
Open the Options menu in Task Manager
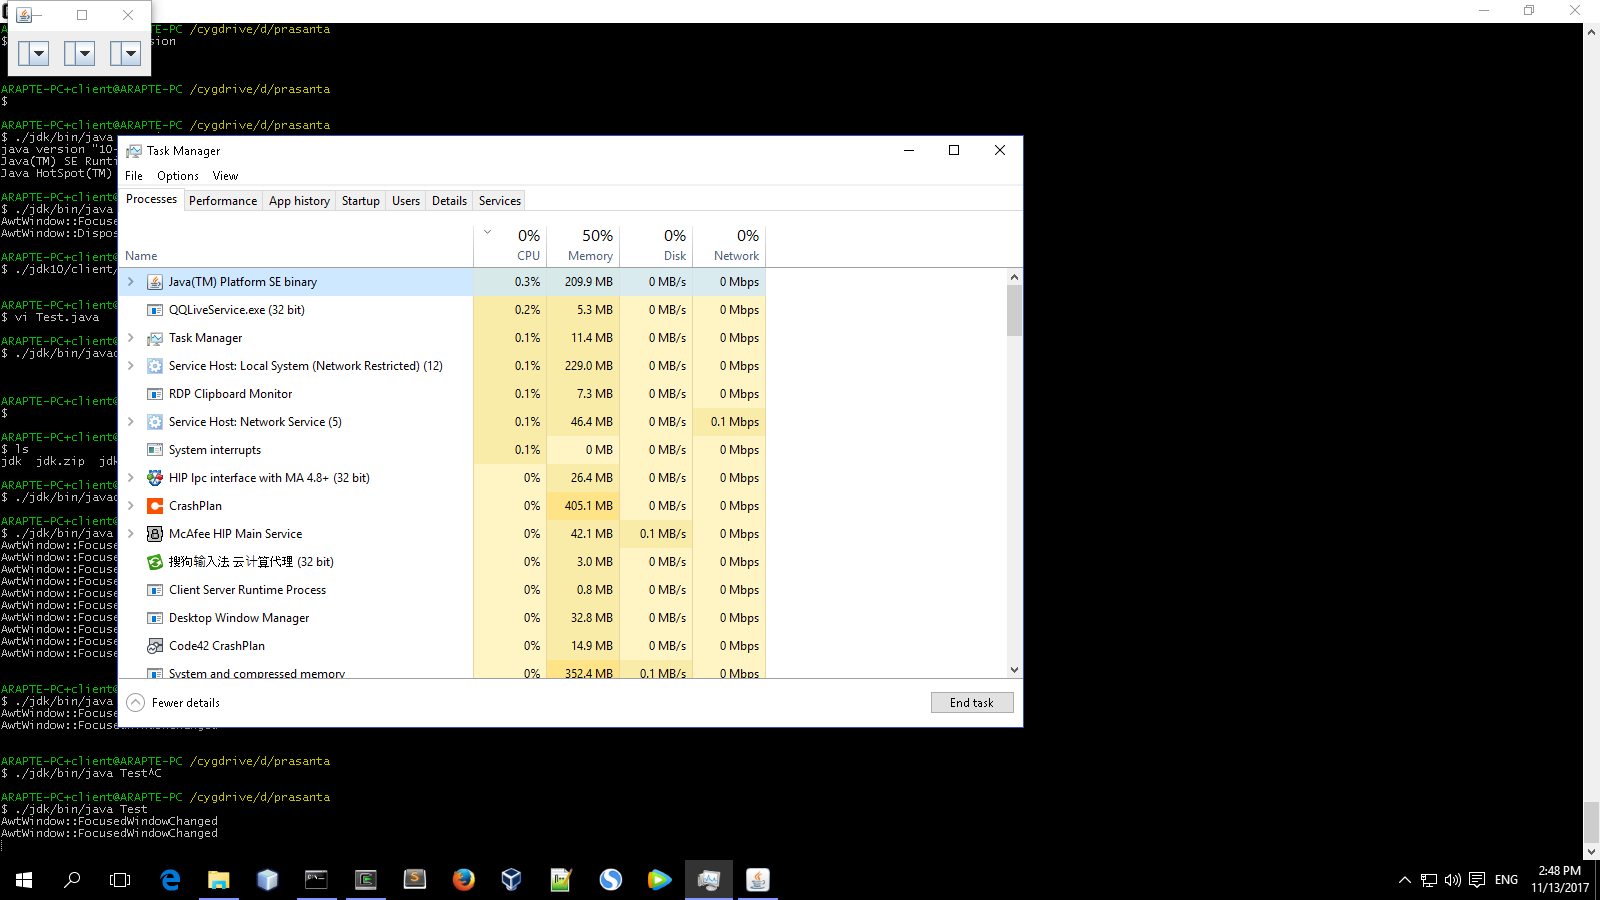[x=178, y=176]
